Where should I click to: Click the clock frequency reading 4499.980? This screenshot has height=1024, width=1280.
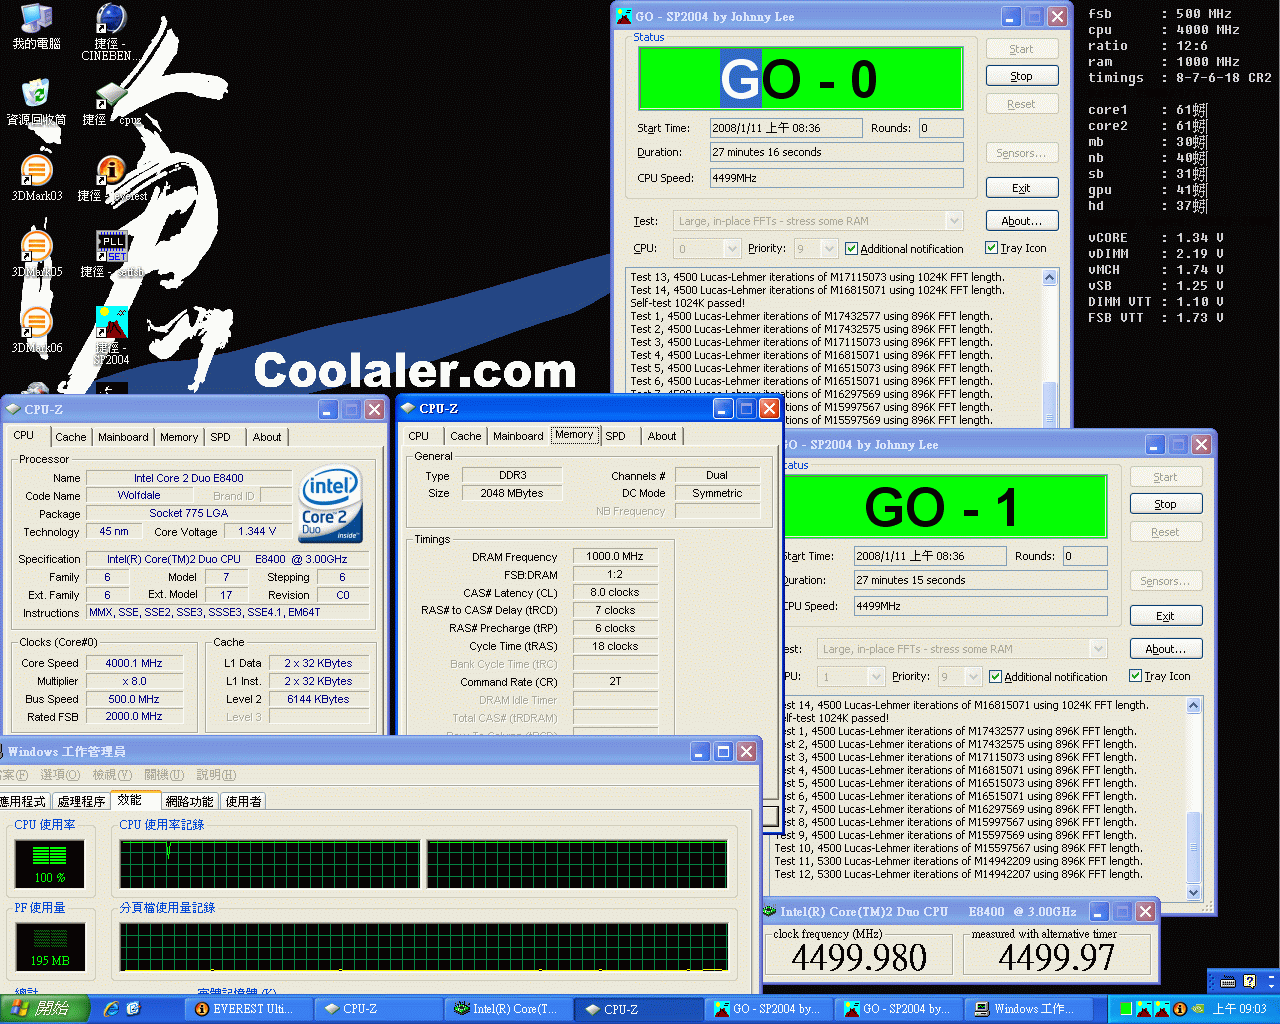tap(859, 958)
